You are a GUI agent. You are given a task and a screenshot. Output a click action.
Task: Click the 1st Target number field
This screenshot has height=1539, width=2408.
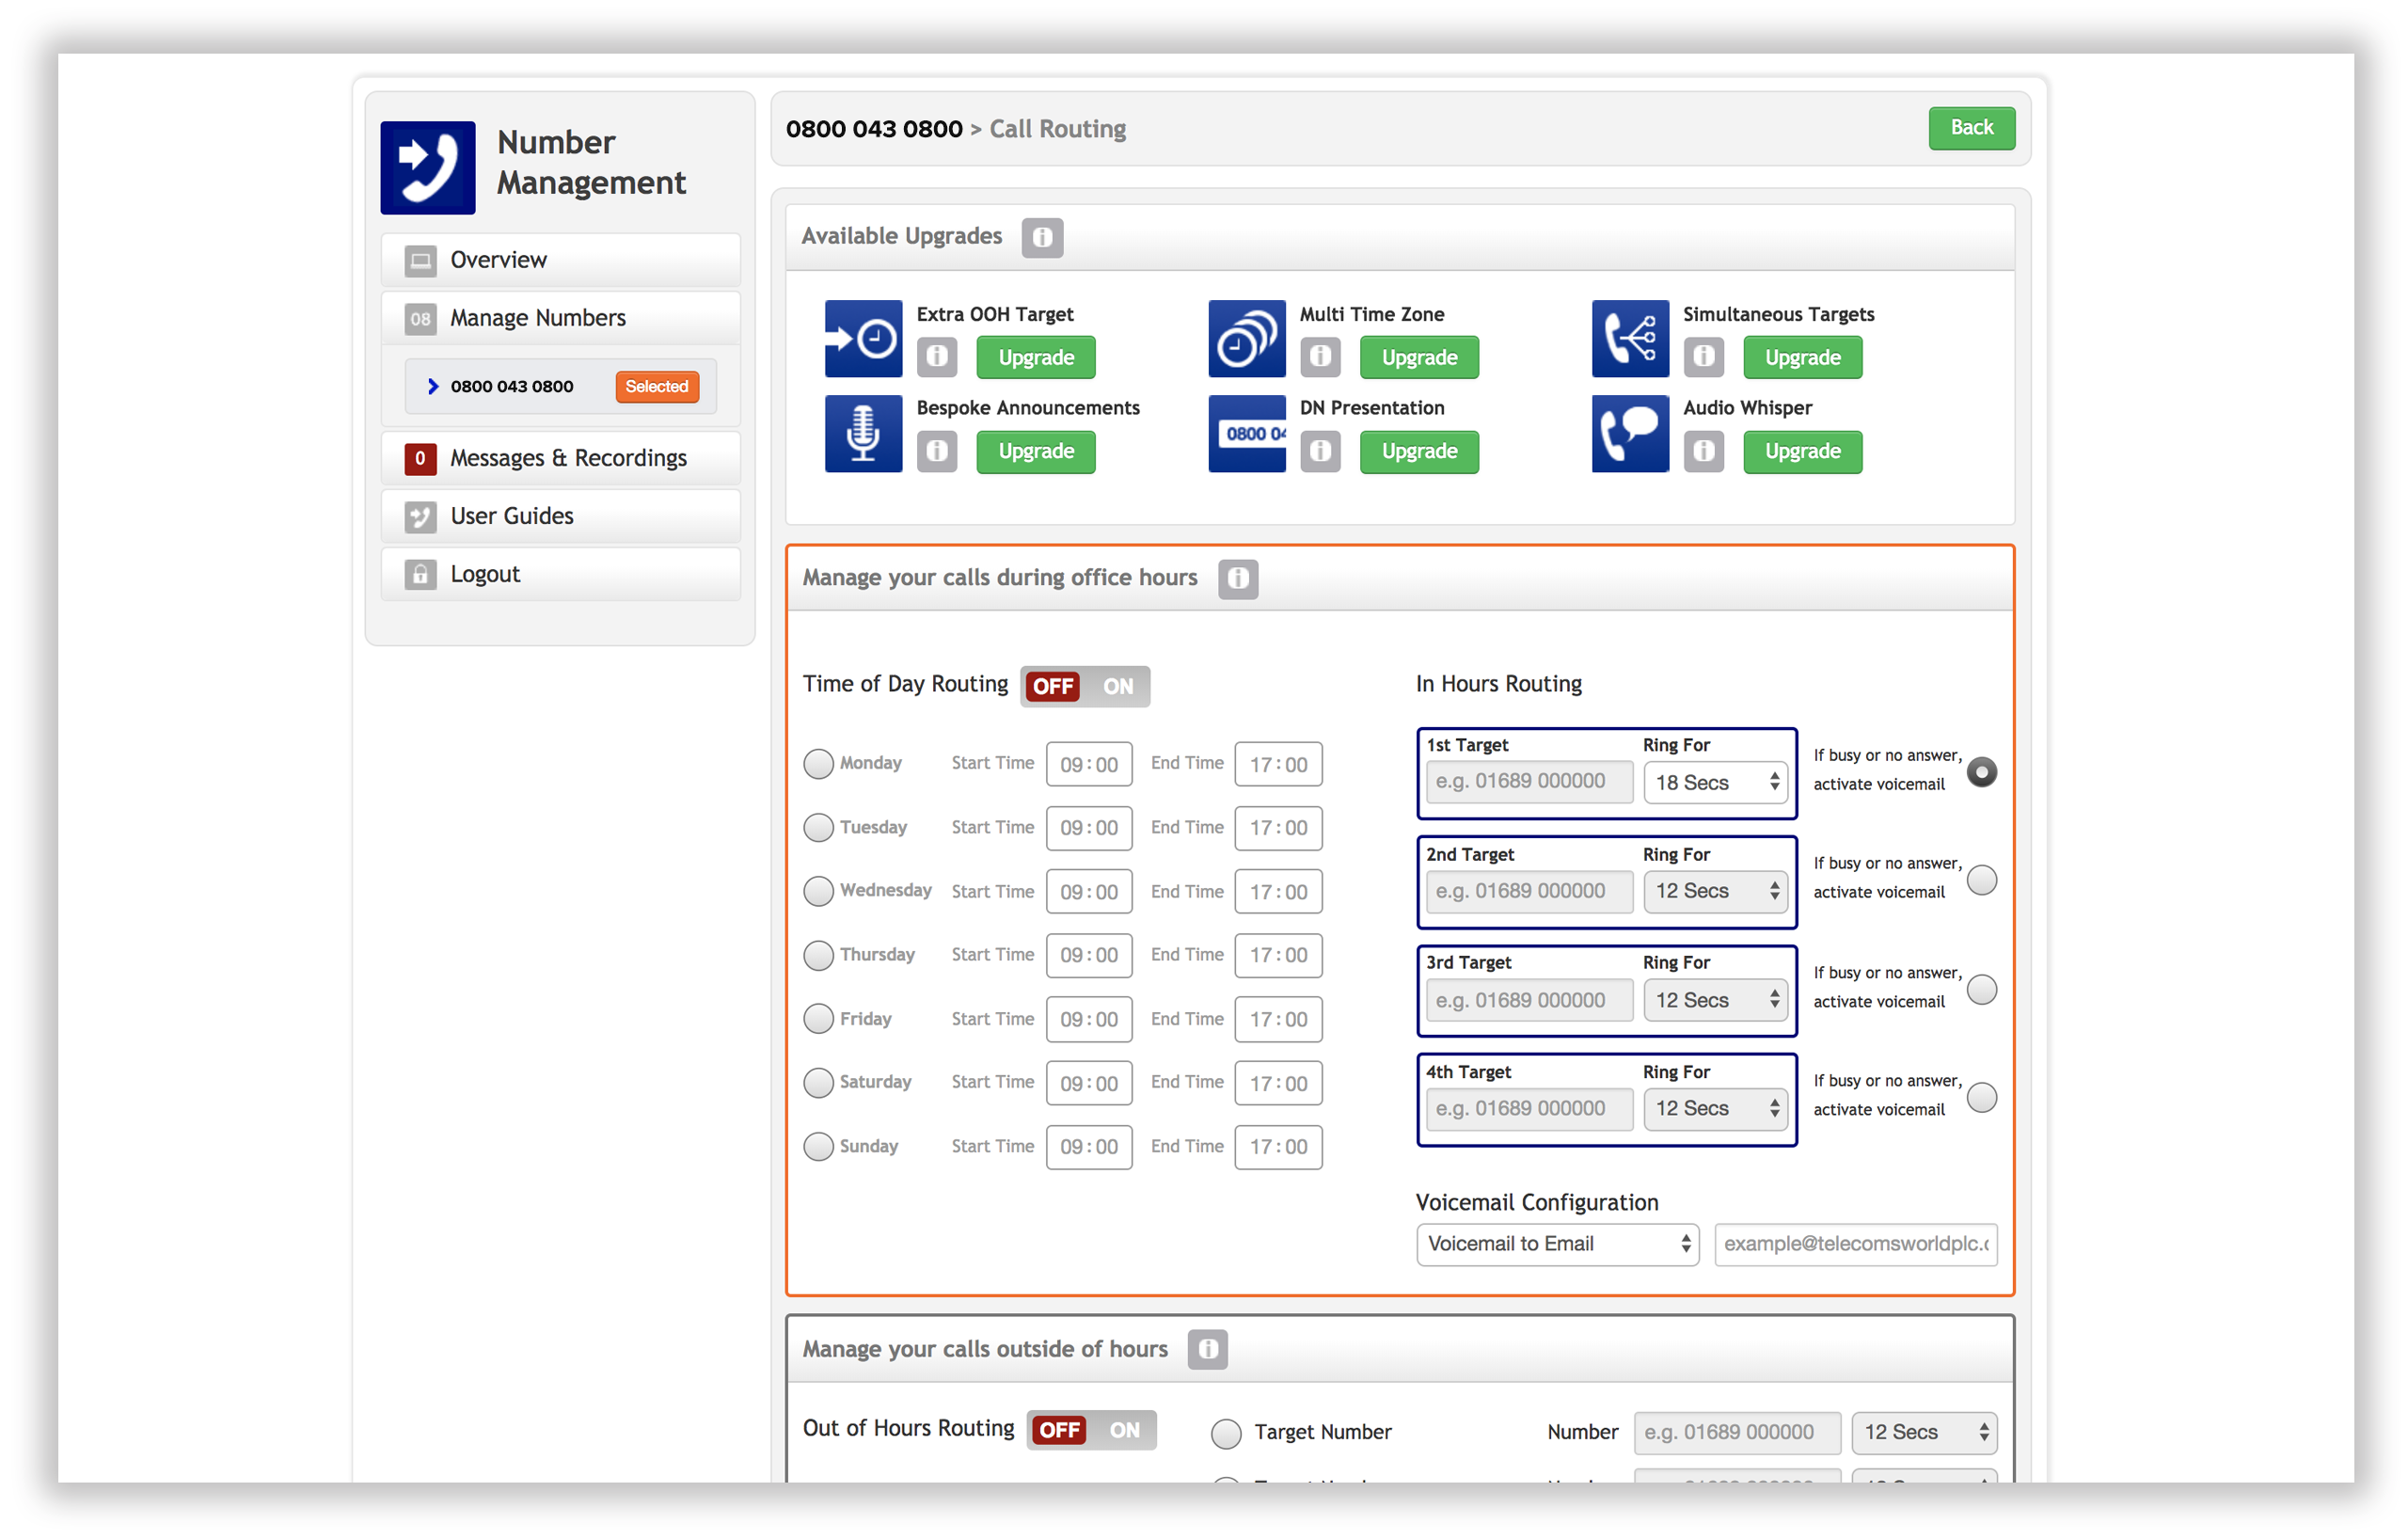1529,781
